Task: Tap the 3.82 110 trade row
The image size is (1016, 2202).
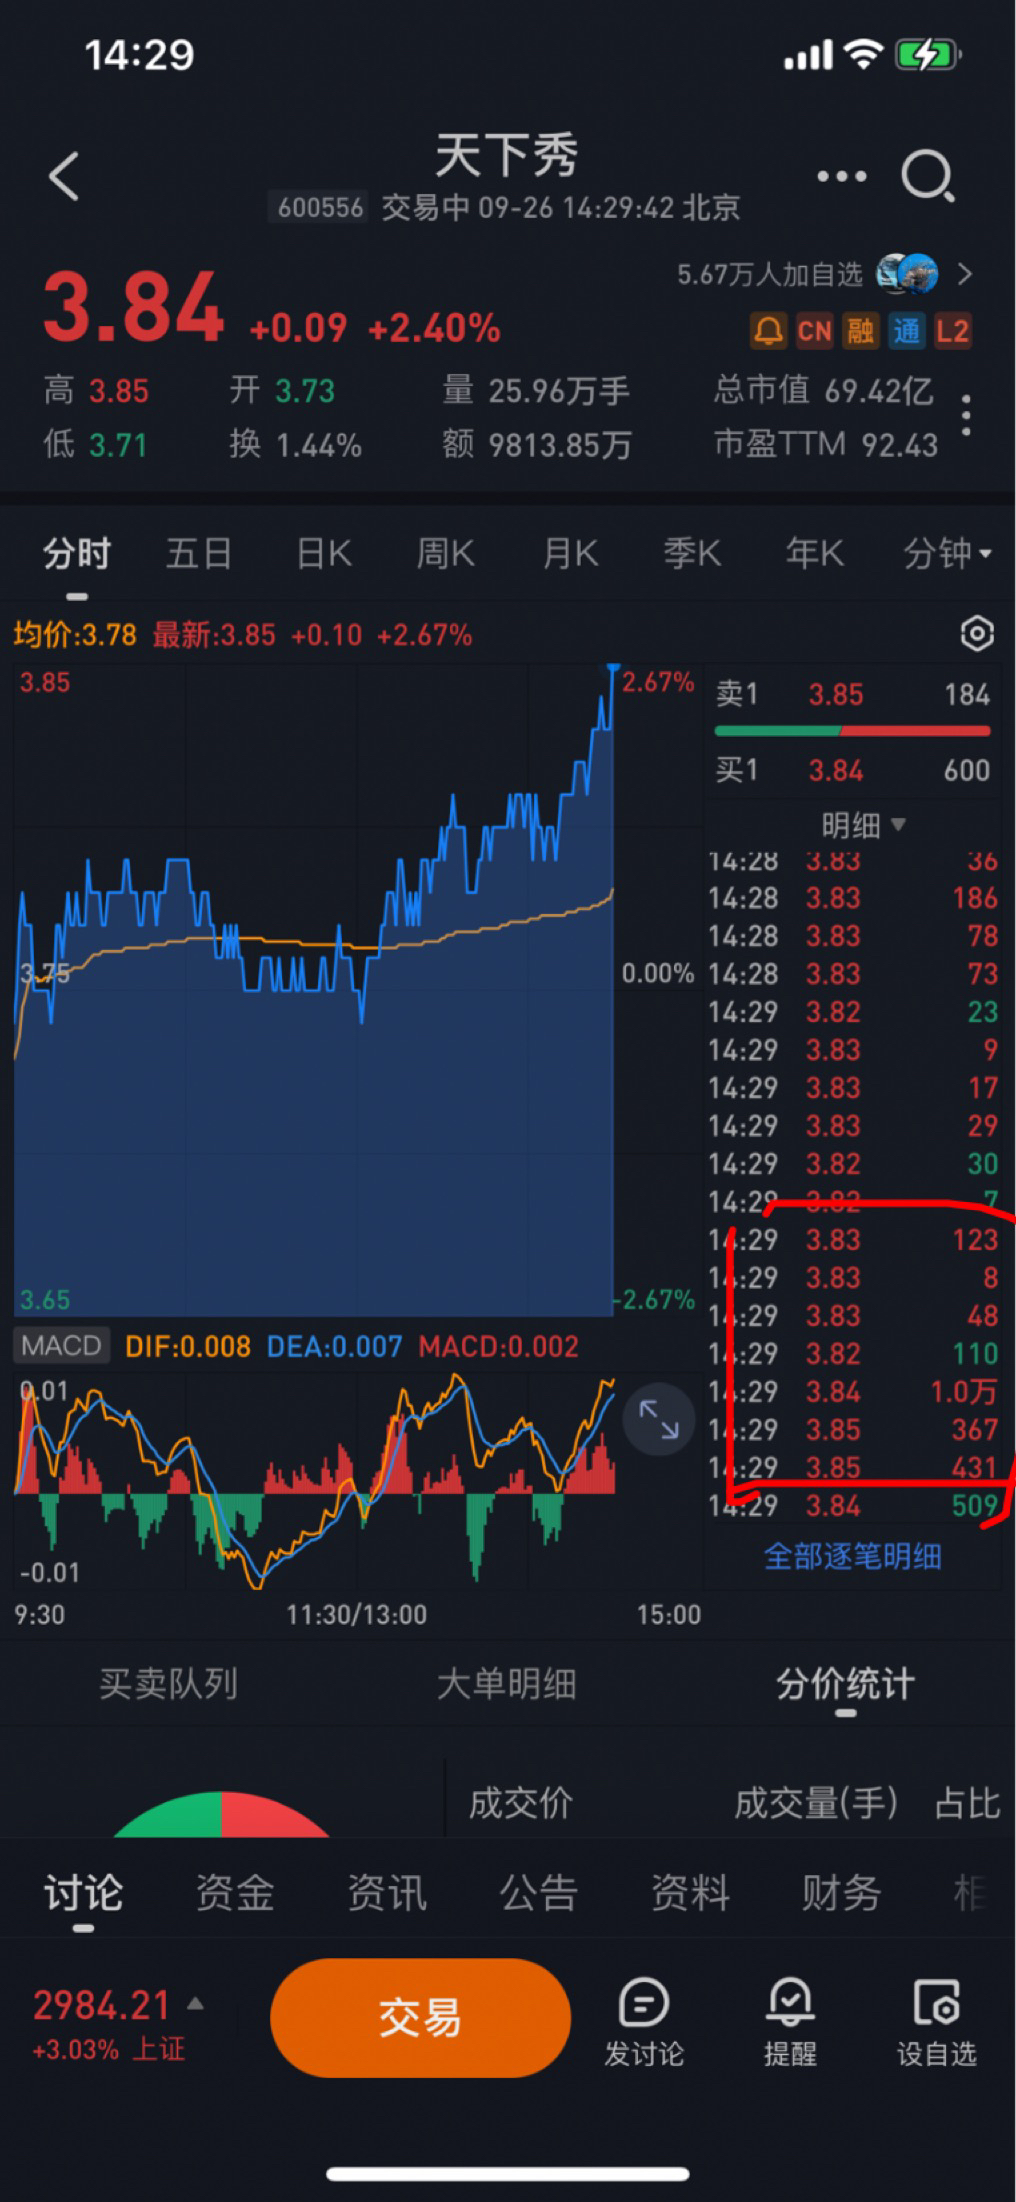Action: (852, 1354)
